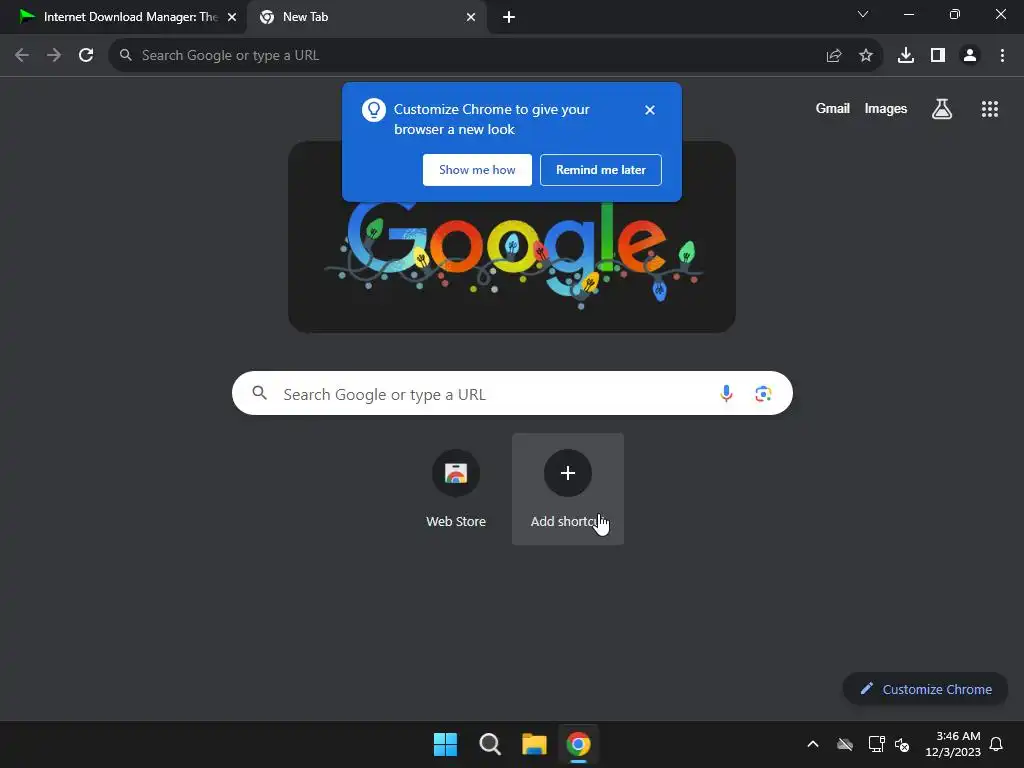Open Search Labs flask icon
Viewport: 1024px width, 768px height.
click(x=942, y=109)
